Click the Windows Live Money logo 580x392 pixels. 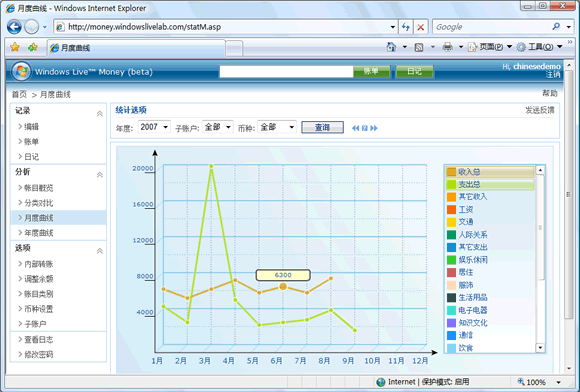pyautogui.click(x=21, y=71)
